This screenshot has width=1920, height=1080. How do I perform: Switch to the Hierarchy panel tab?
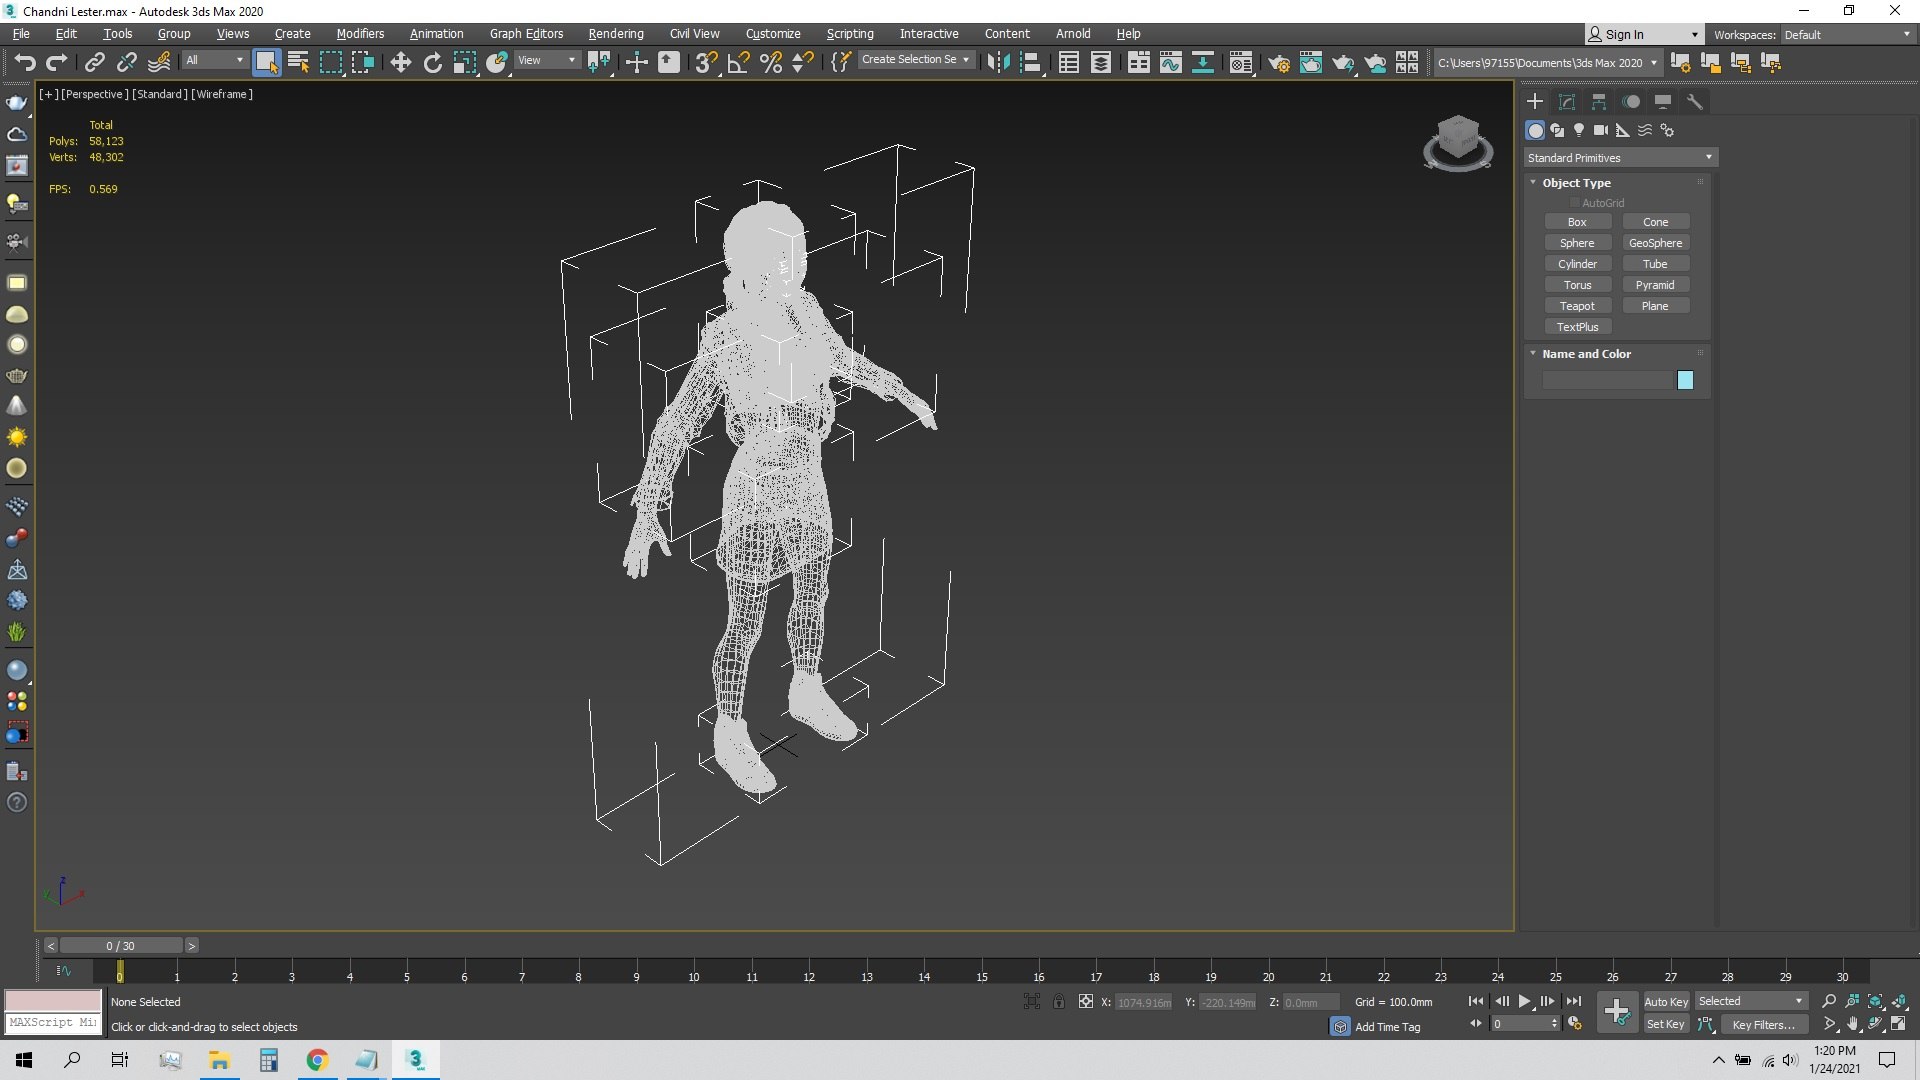pyautogui.click(x=1599, y=102)
